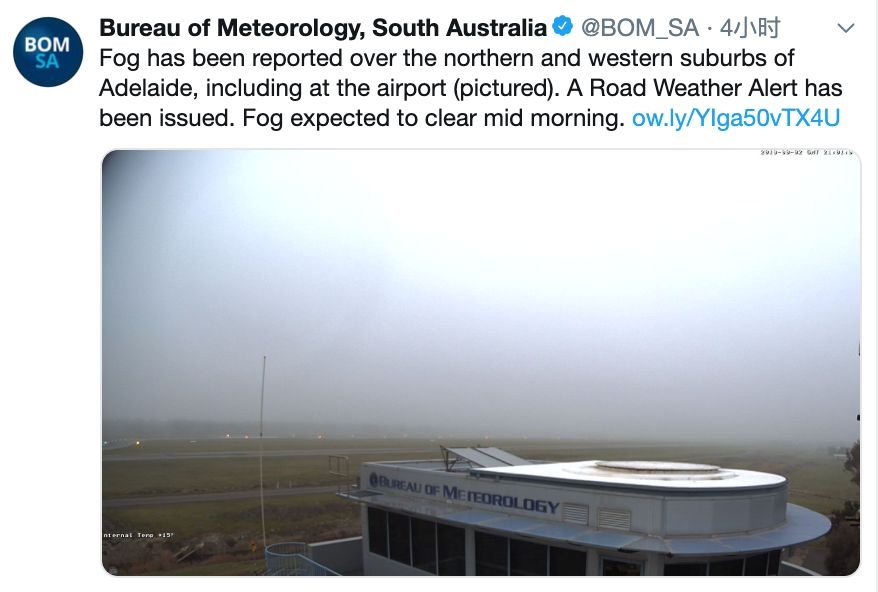Click the circular dome on the building roof
878x592 pixels.
[657, 467]
